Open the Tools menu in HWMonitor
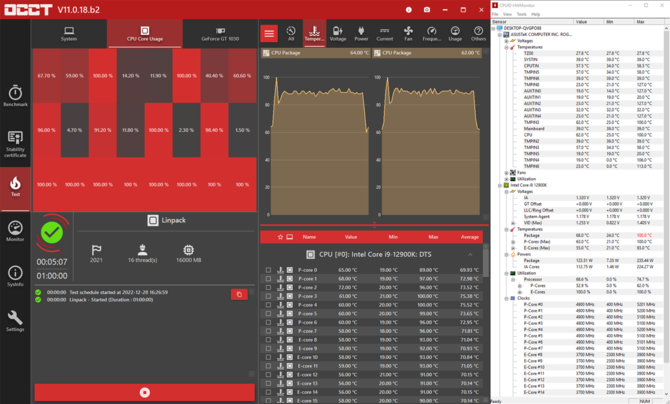Viewport: 670px width, 404px height. tap(521, 14)
